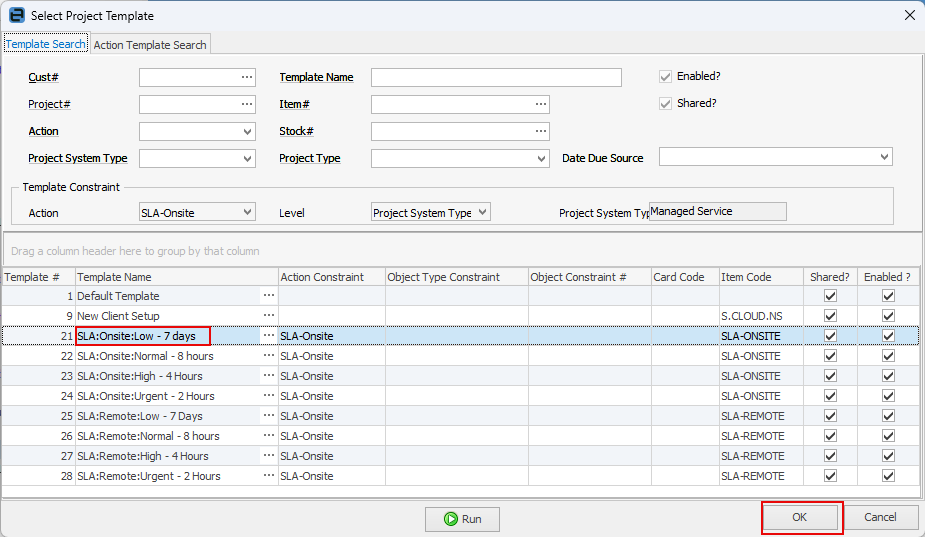Click ellipsis in SLA:Remote:Urgent - 2 Hours row

[269, 476]
